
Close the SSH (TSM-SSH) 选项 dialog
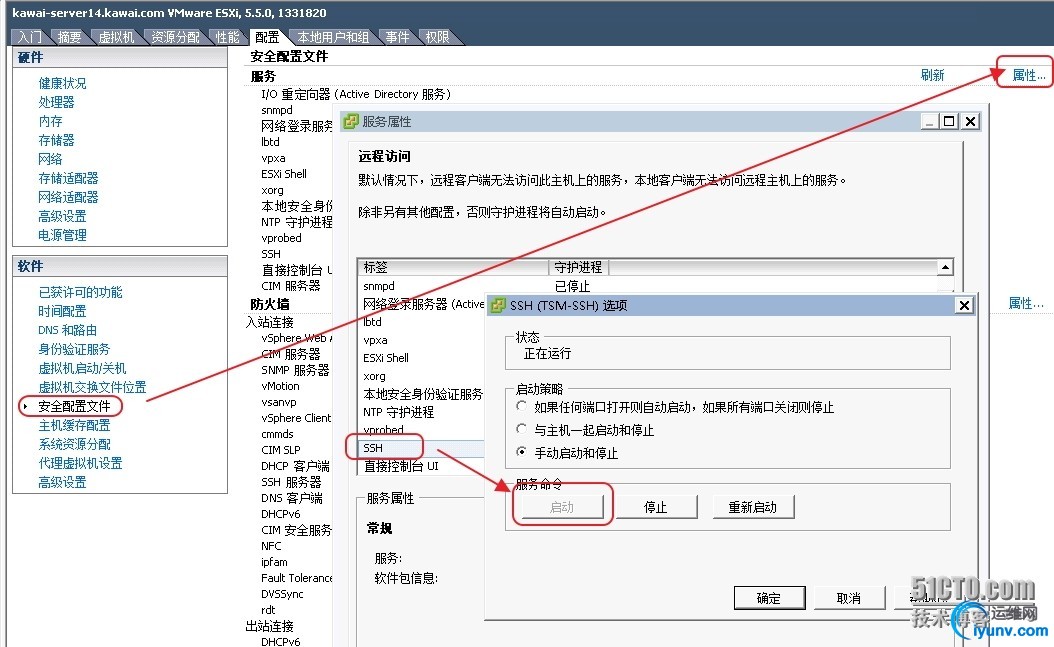(964, 305)
